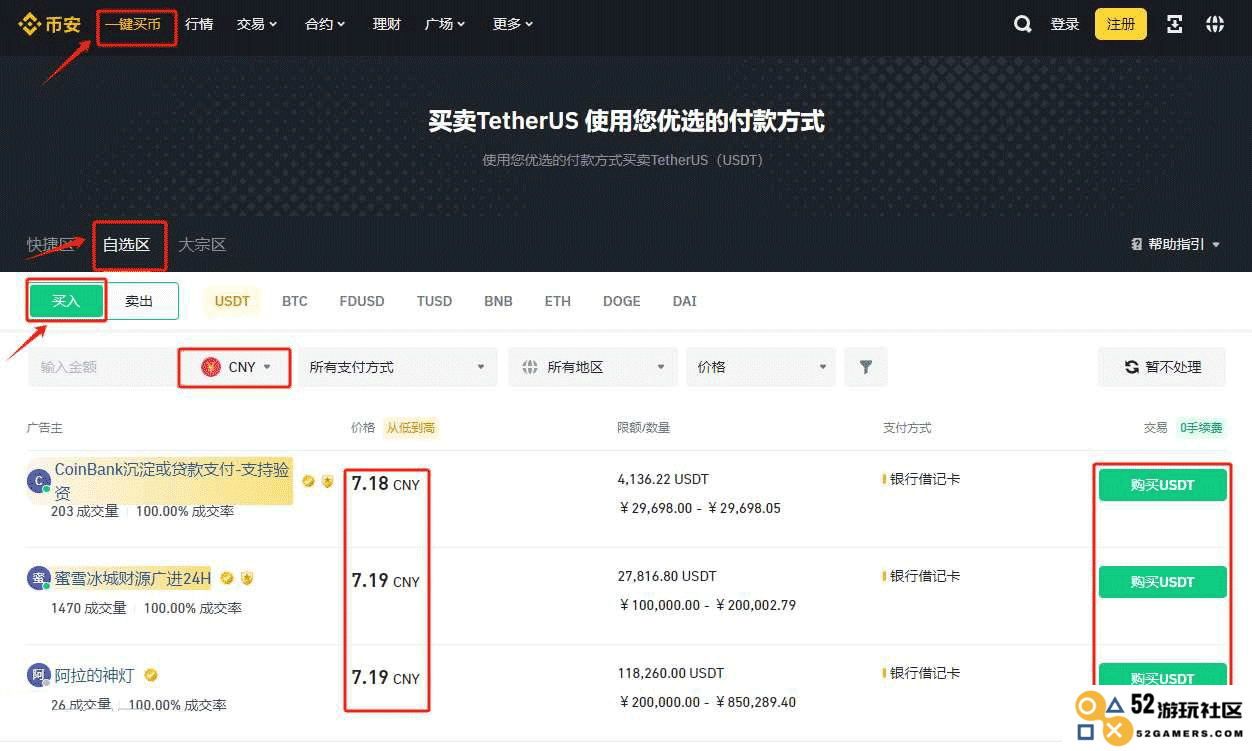
Task: Click 购买USDT for 蜜雪冰城财源广进24H offer
Action: pyautogui.click(x=1162, y=582)
